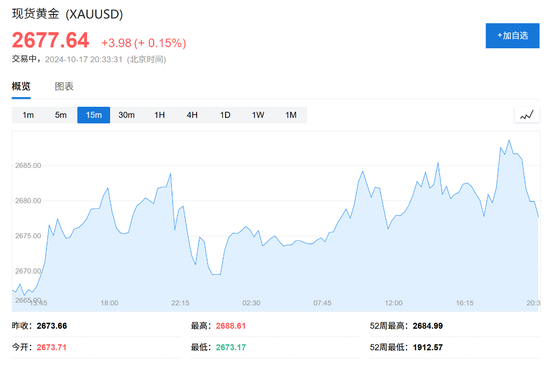Click the +加自选 add-to-watchlist button

[x=512, y=35]
